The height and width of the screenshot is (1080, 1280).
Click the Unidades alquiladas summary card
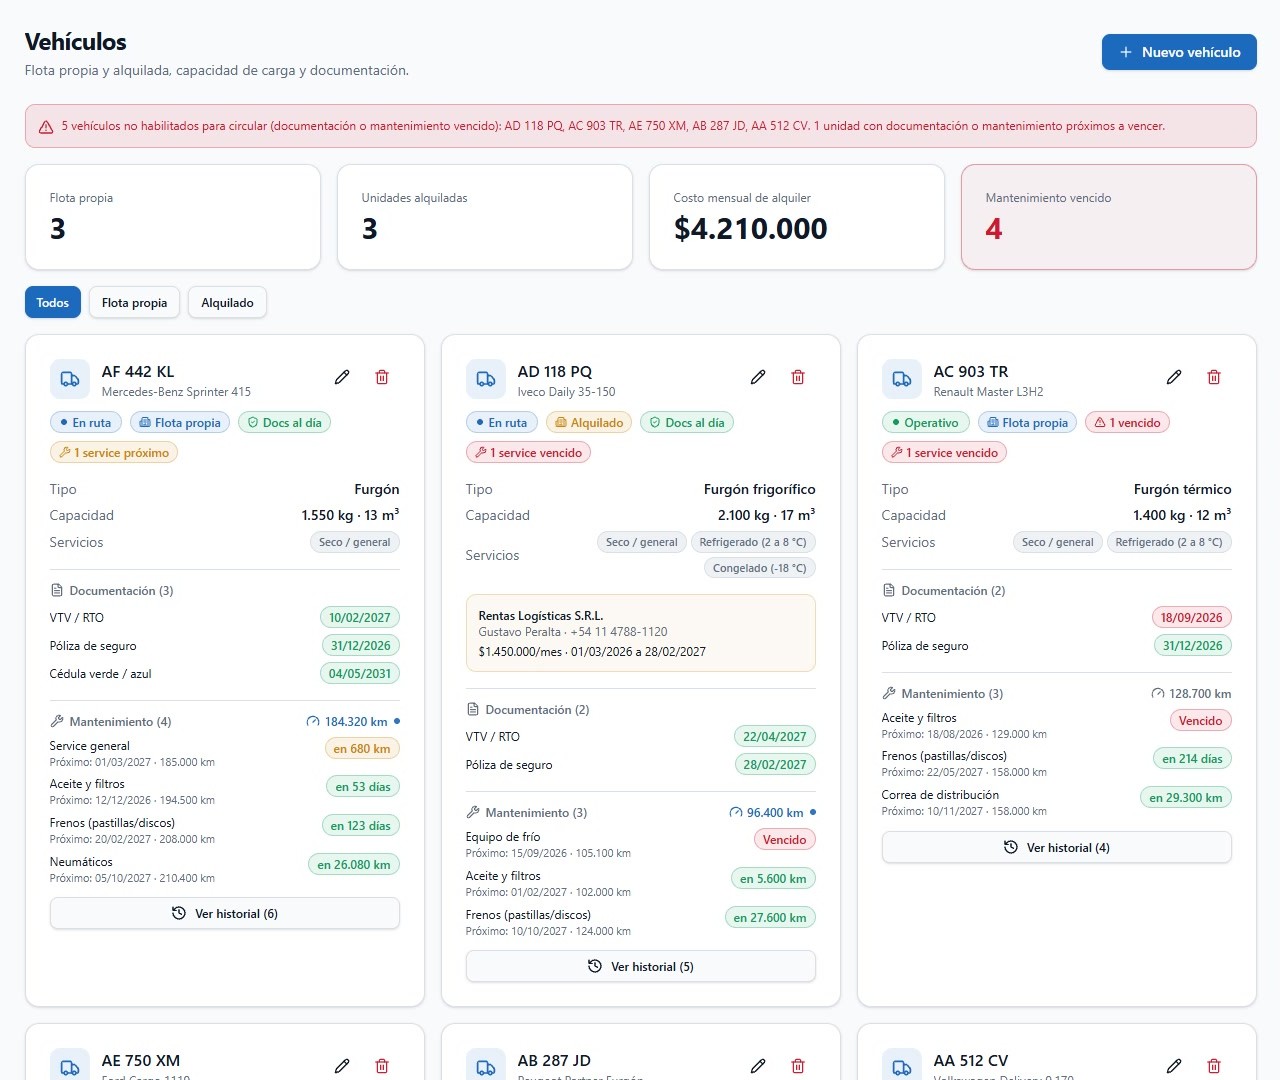(485, 217)
